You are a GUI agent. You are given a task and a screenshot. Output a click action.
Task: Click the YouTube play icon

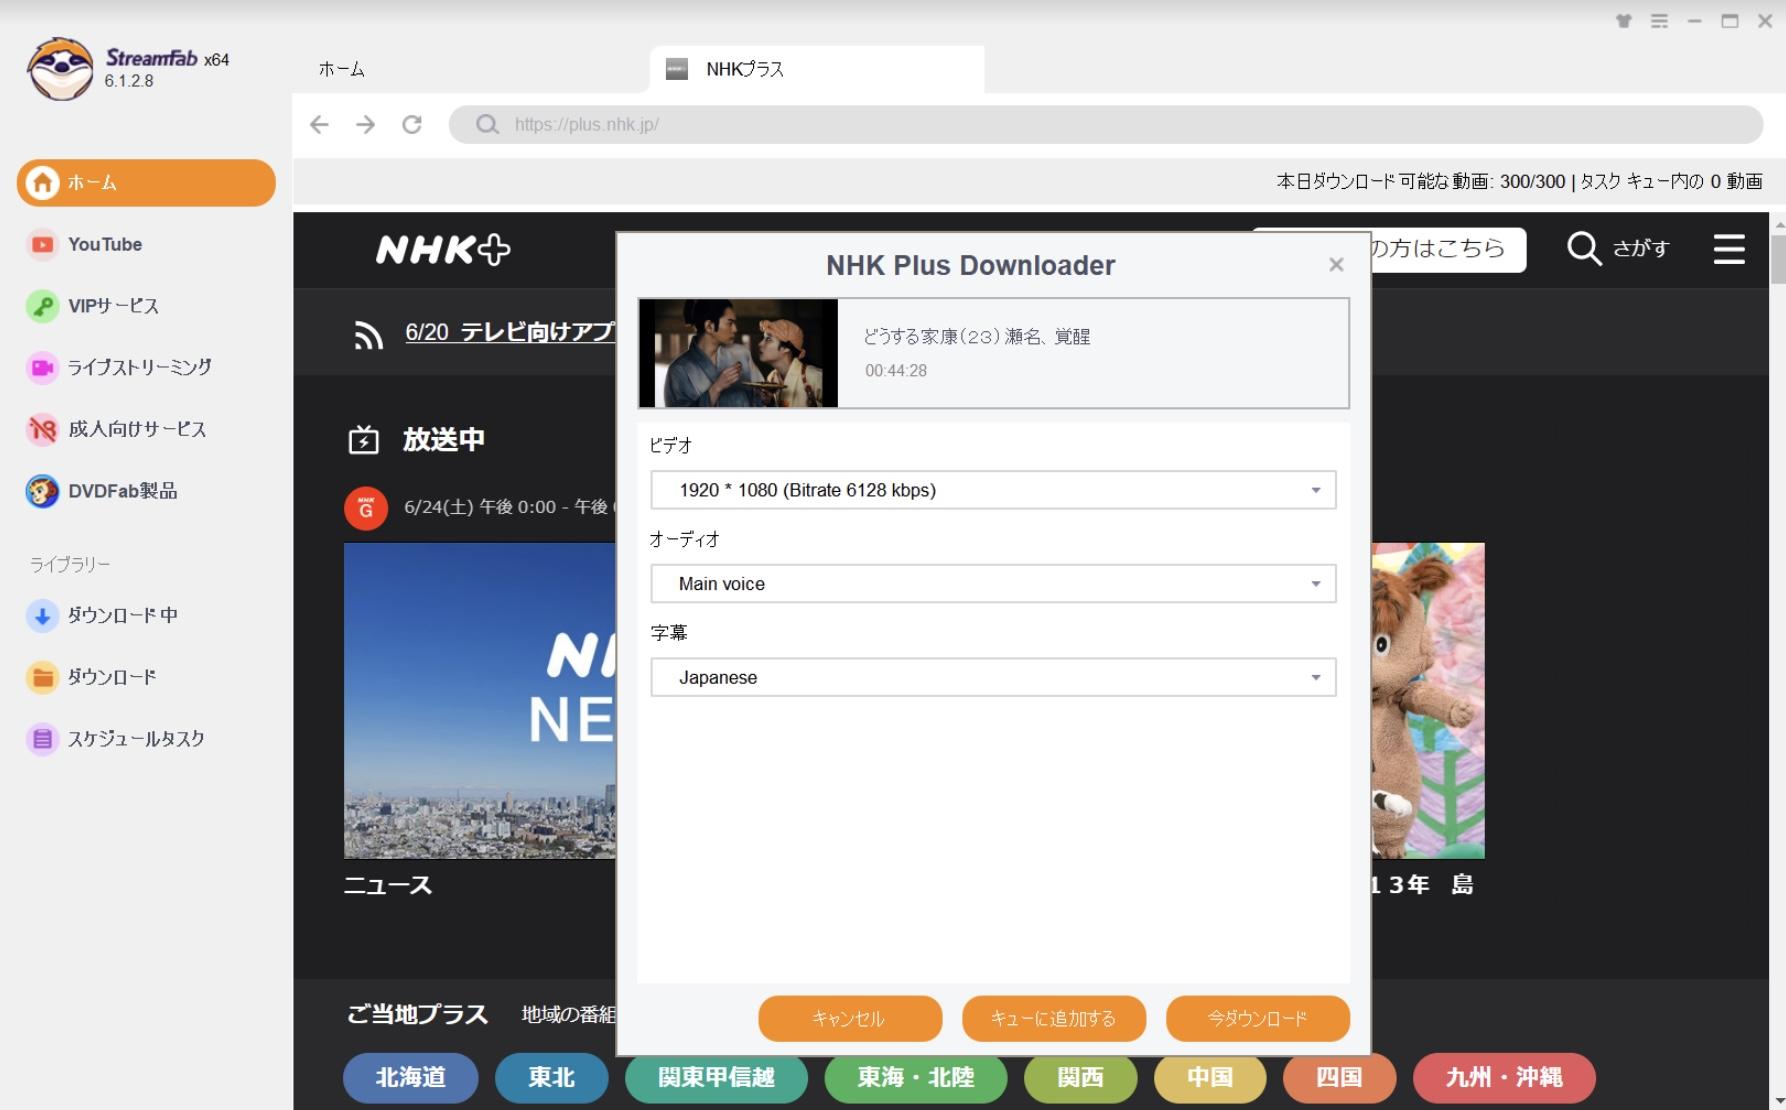pos(42,244)
